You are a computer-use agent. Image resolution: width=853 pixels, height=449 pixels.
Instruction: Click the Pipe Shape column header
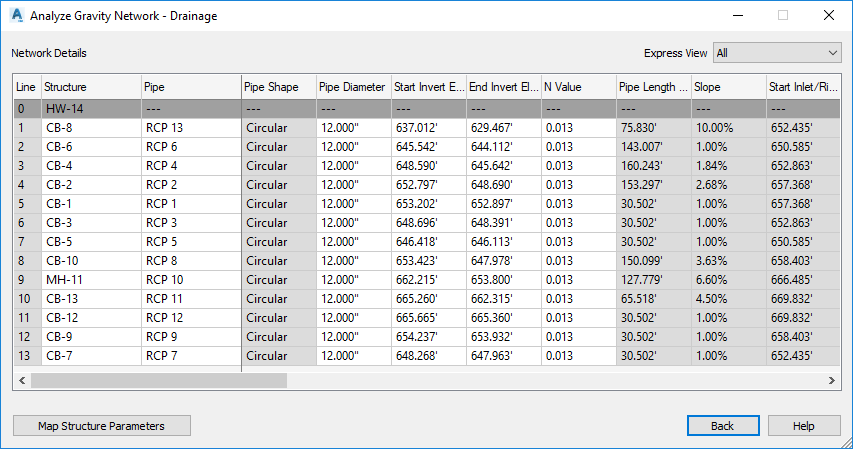(279, 87)
